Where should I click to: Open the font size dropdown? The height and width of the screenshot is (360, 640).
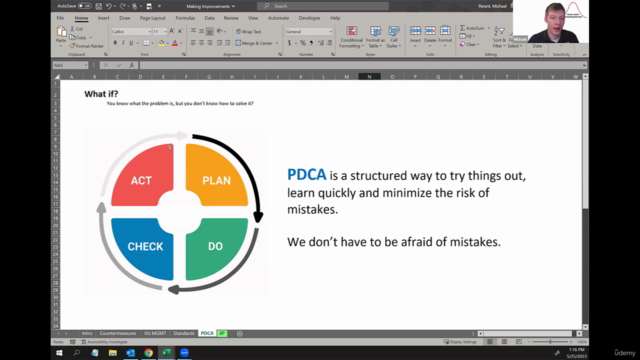[x=165, y=31]
